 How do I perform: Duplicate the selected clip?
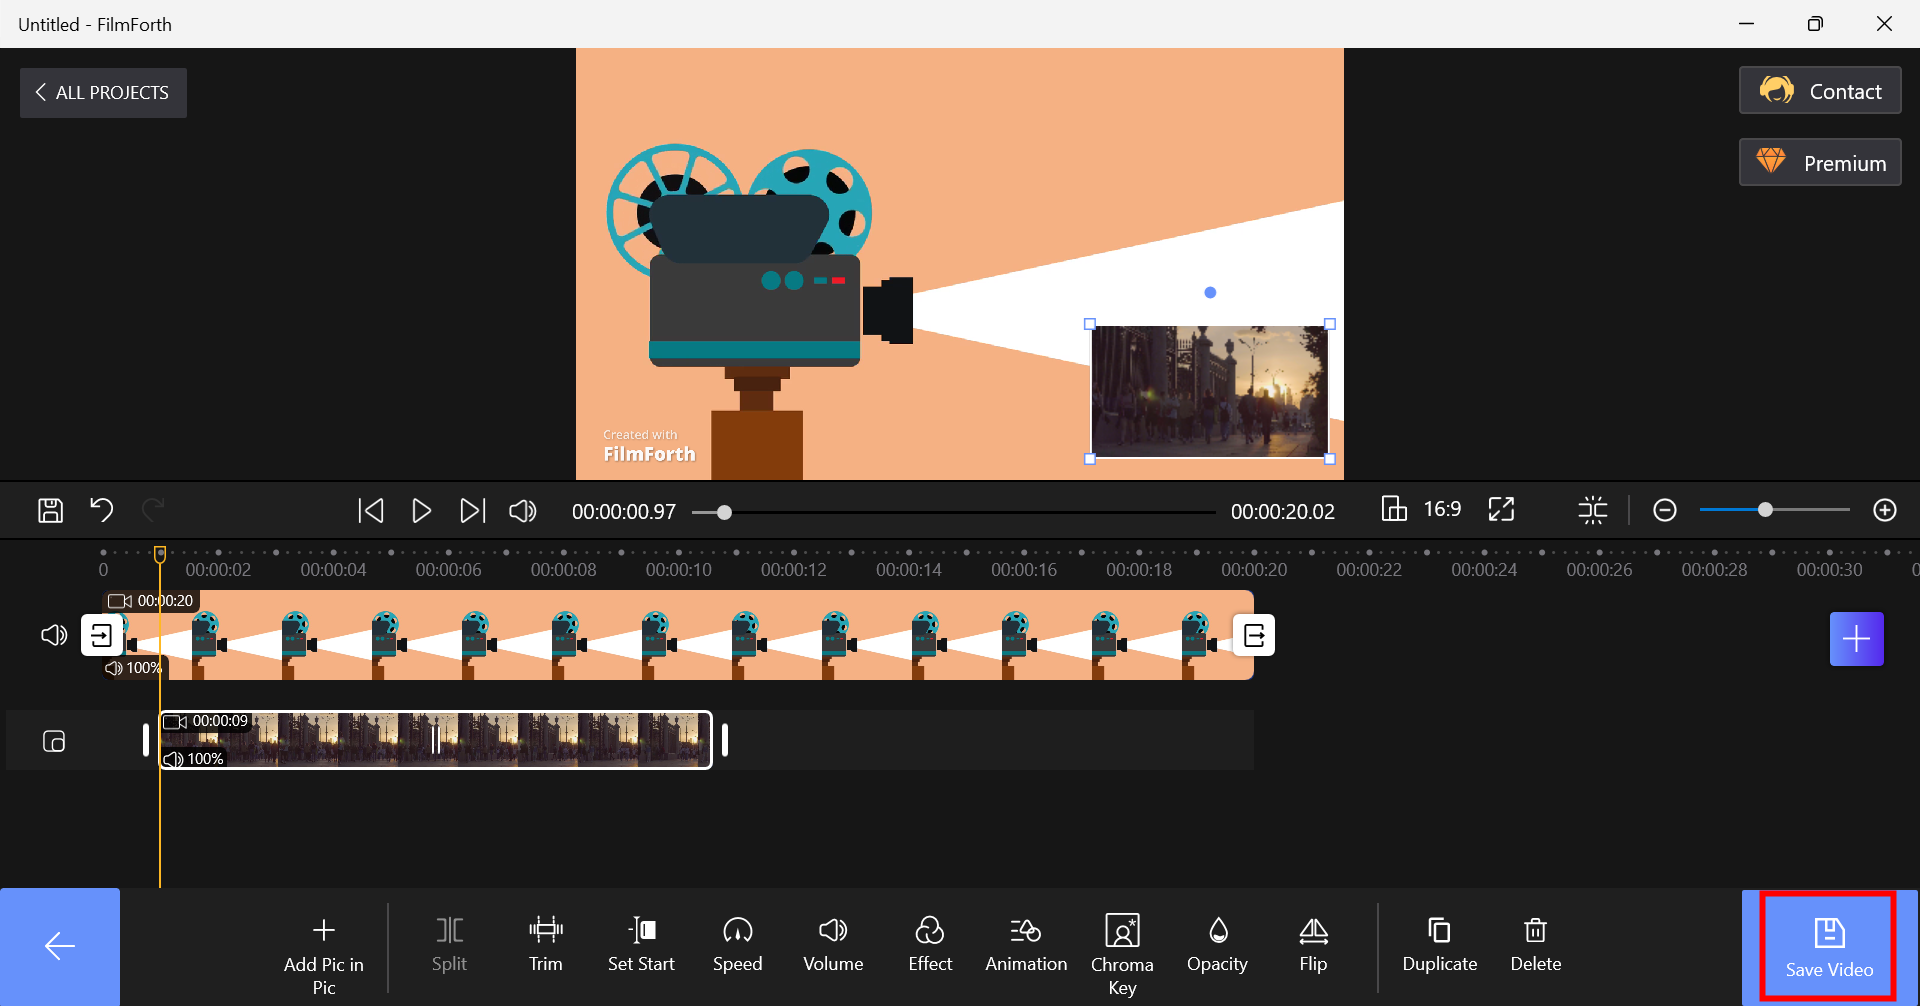point(1440,946)
